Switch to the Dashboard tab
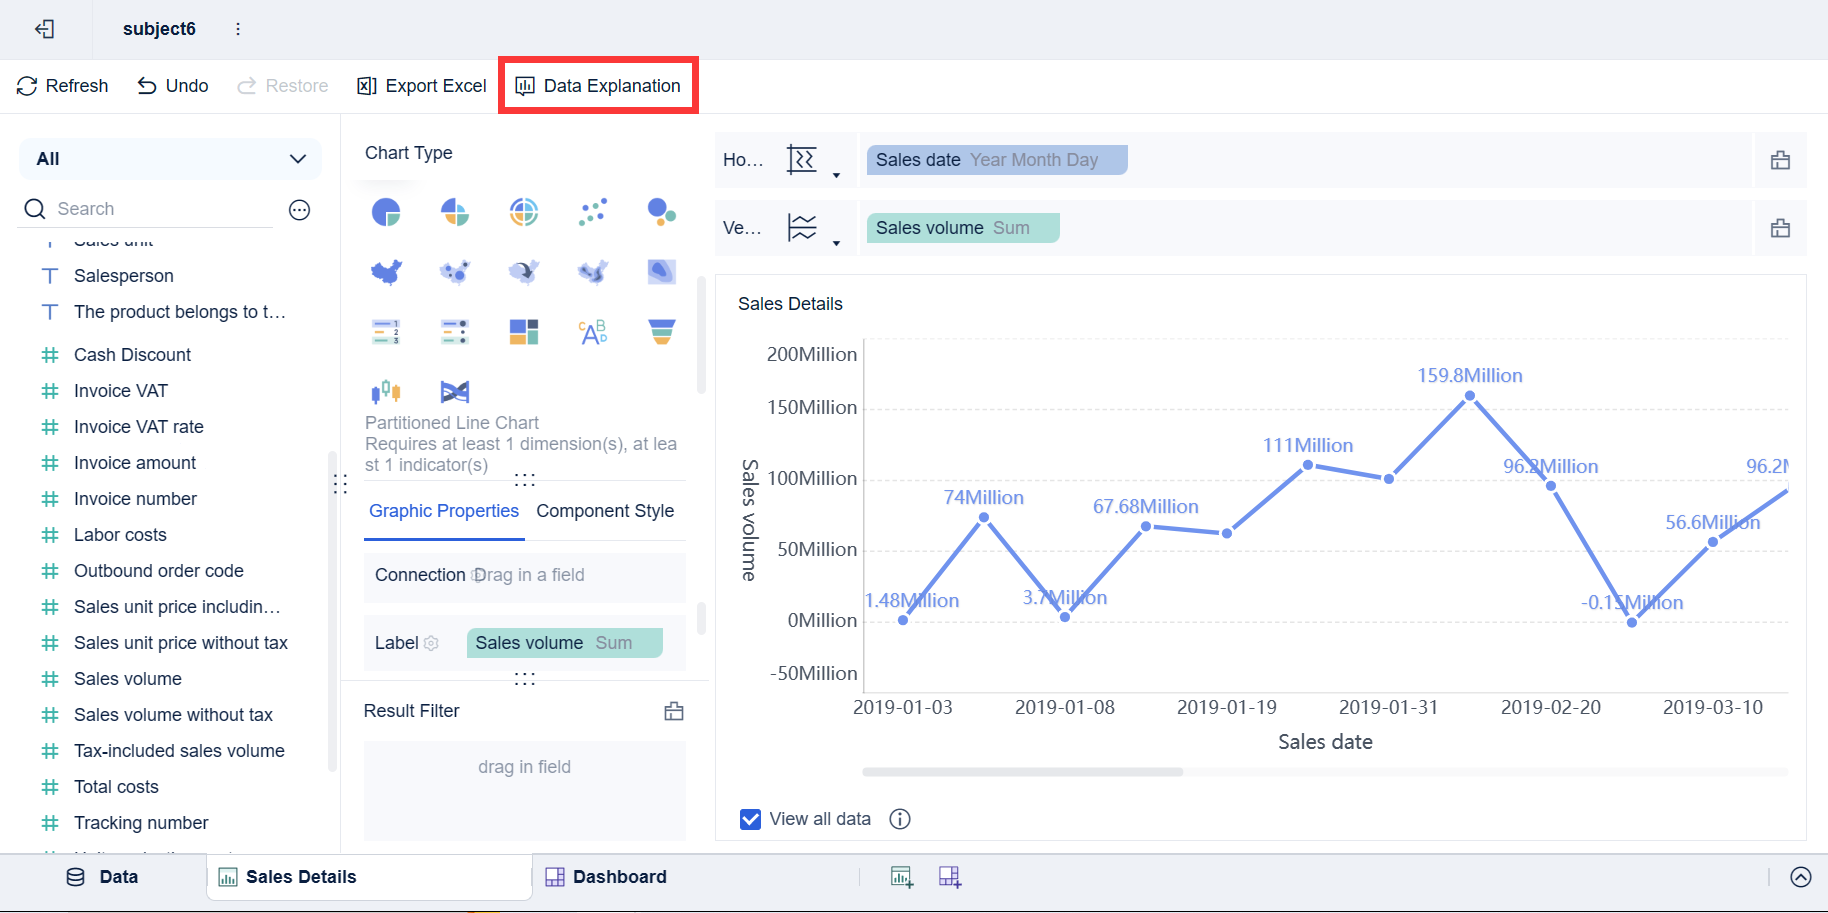1828x913 pixels. tap(619, 877)
